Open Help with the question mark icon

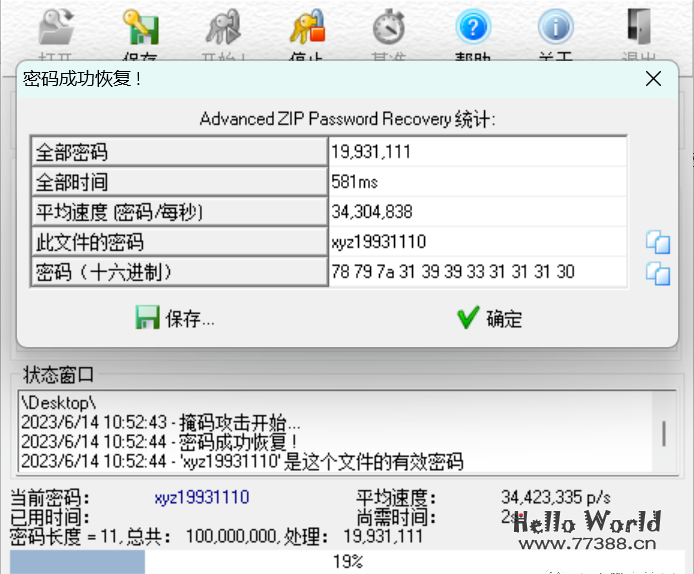473,27
